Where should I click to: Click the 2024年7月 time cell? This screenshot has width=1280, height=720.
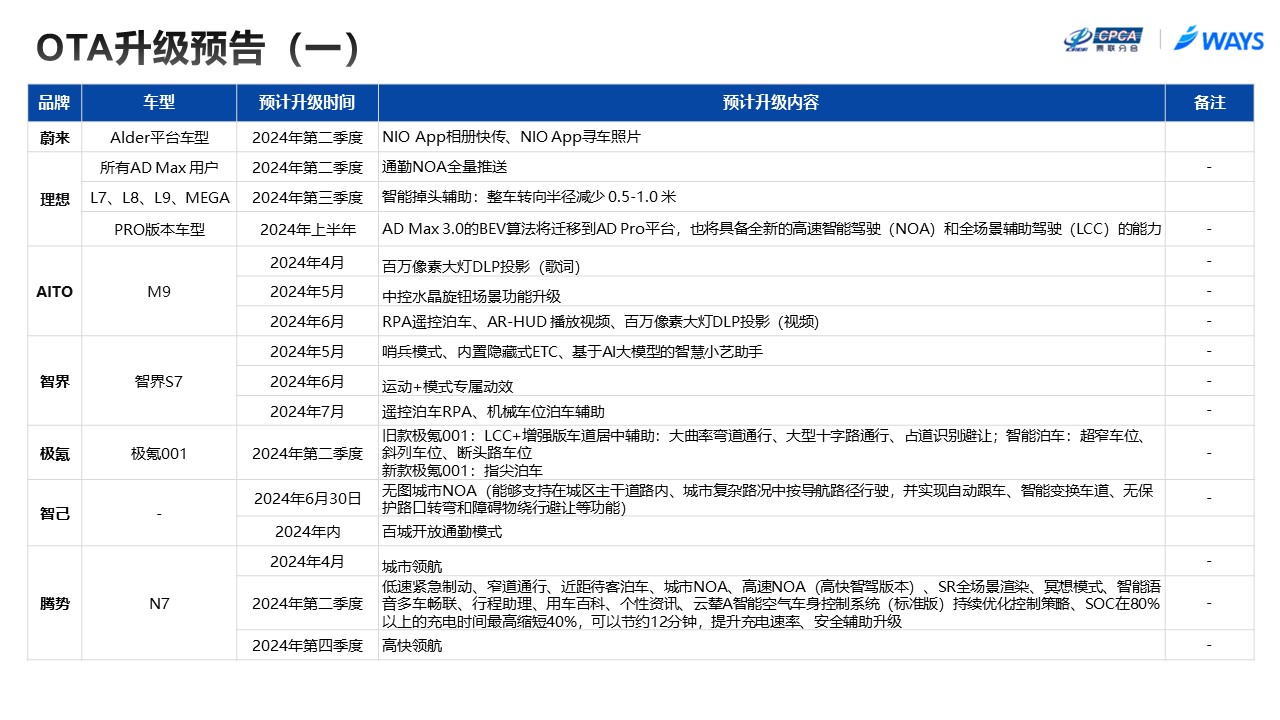[x=307, y=411]
